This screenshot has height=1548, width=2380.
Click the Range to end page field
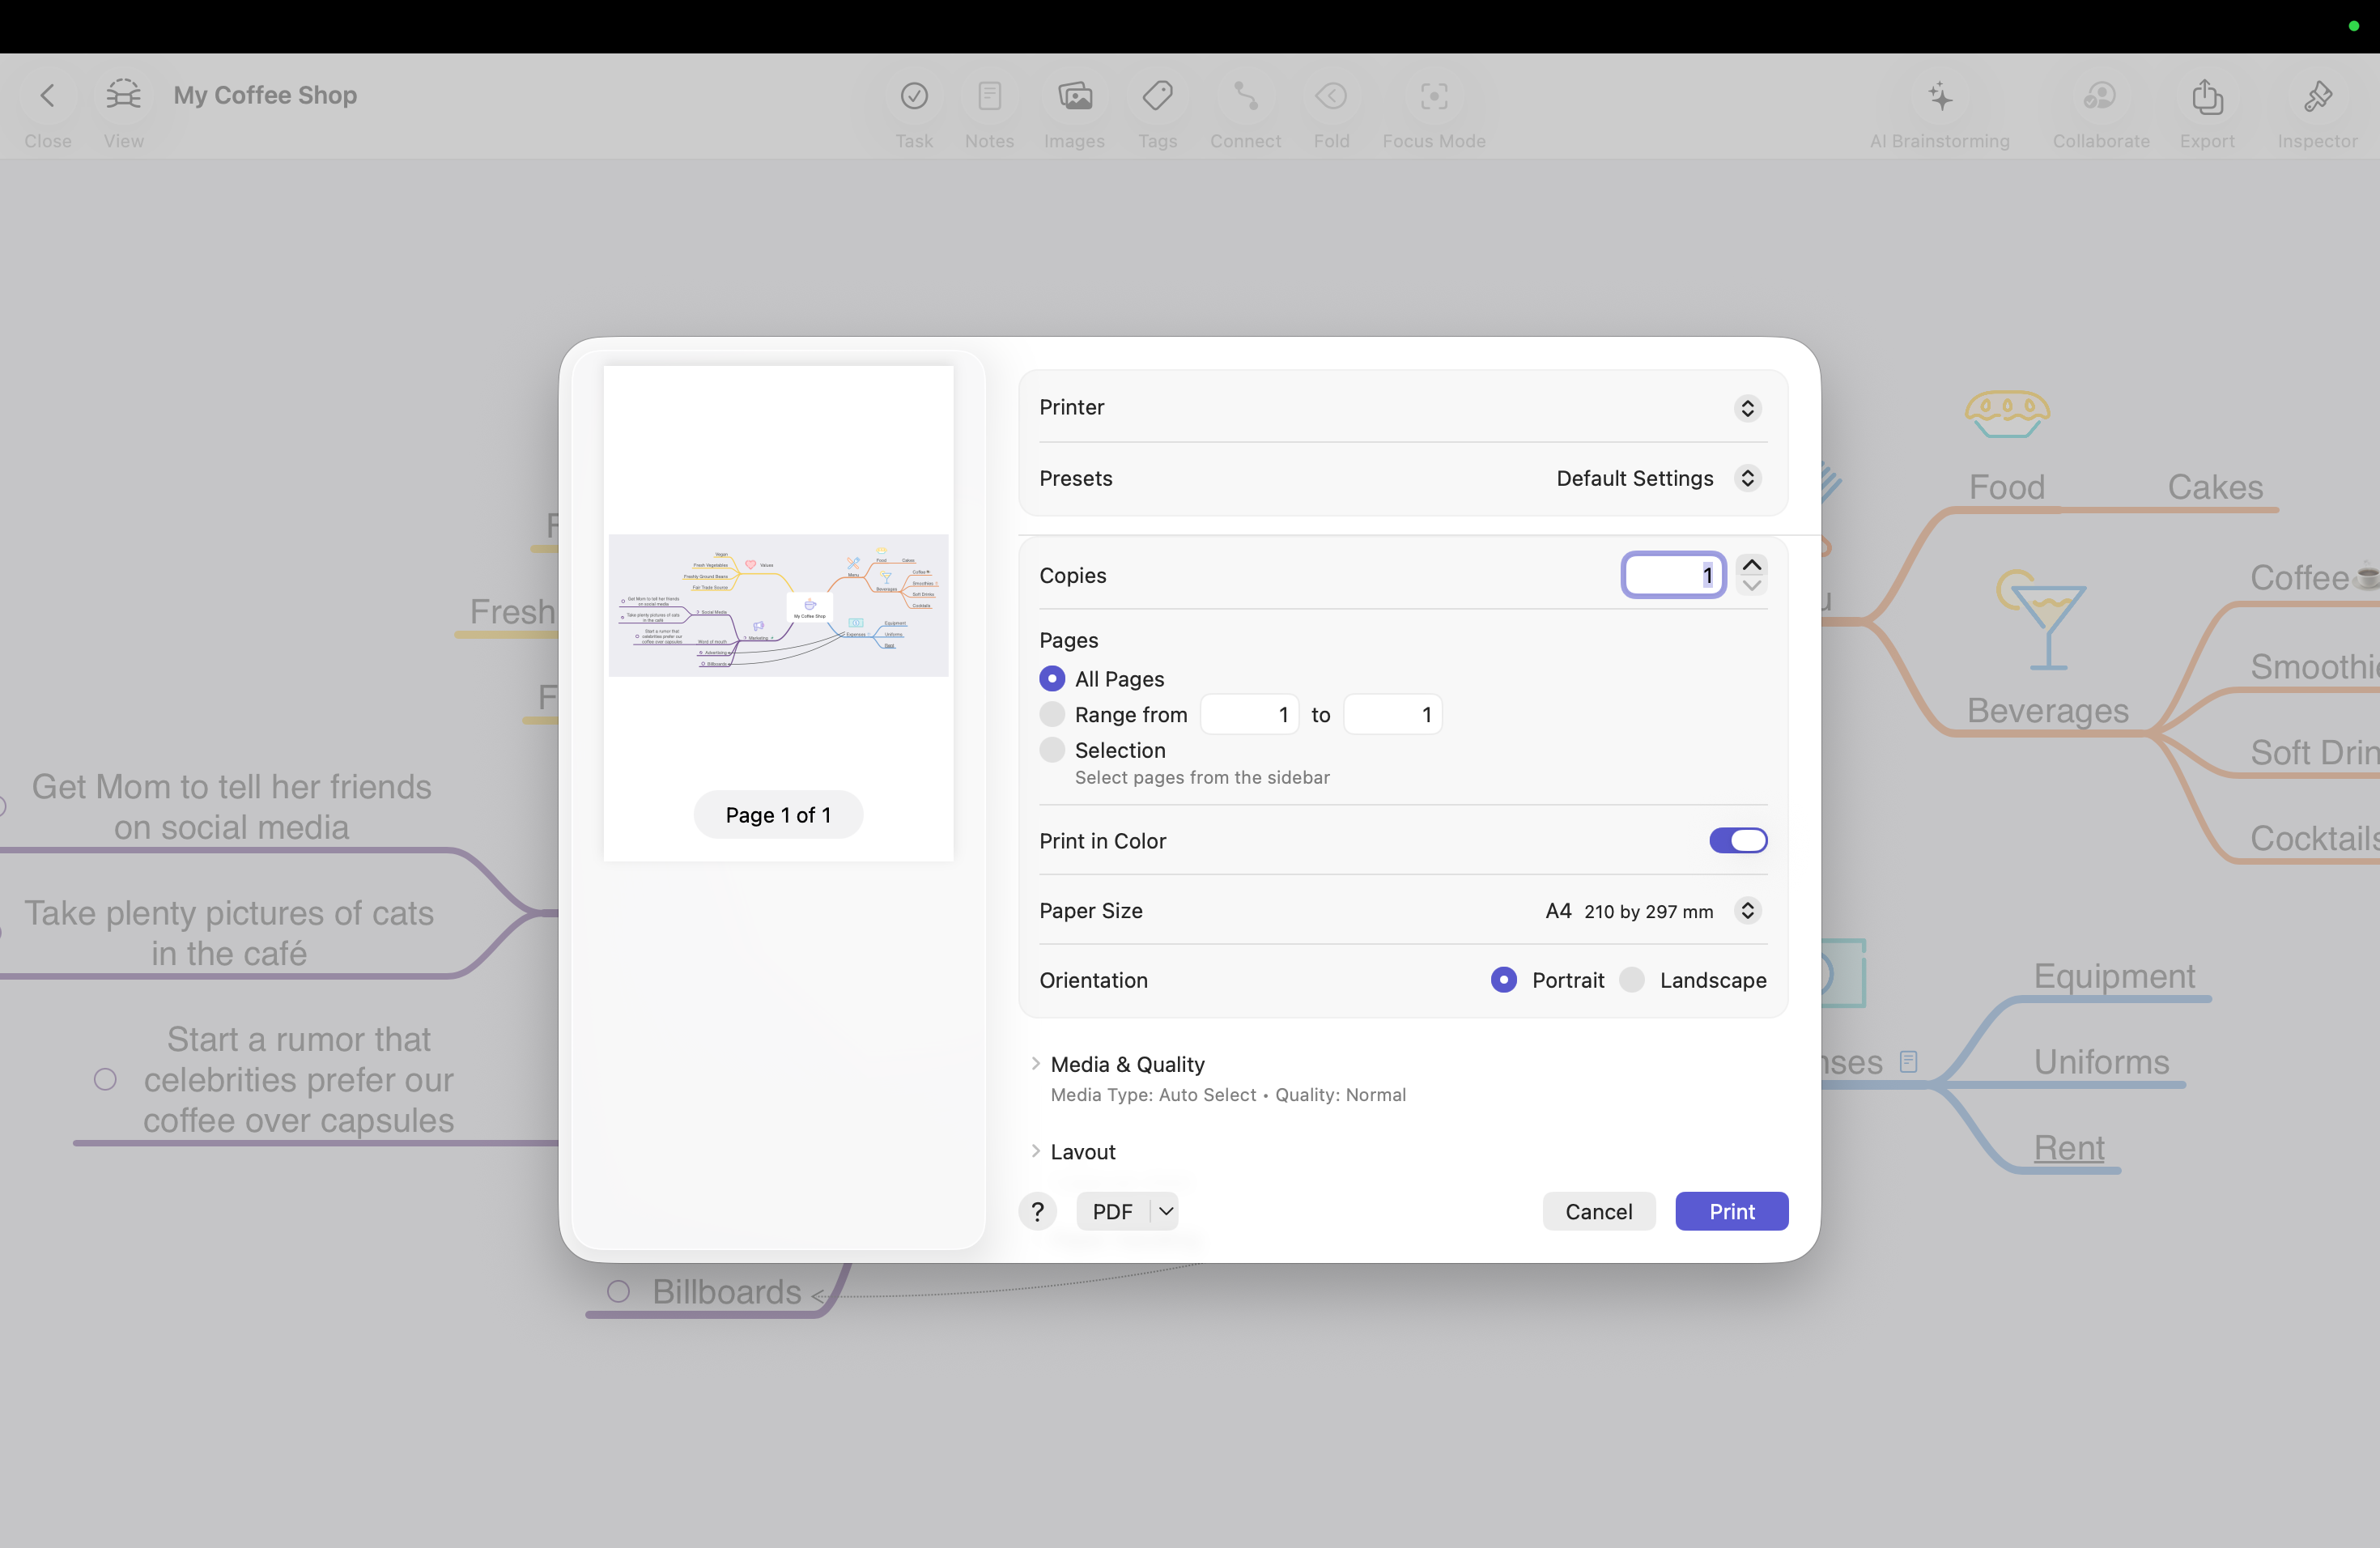(1392, 714)
